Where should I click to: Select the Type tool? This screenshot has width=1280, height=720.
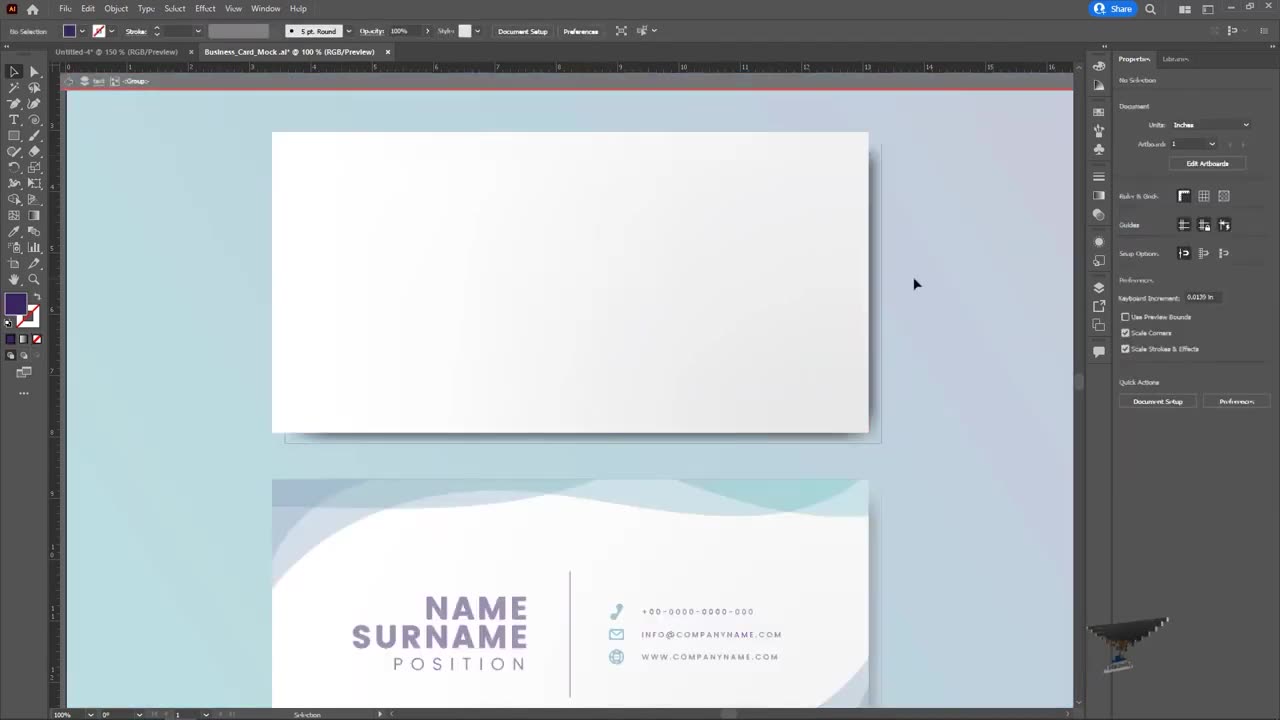coord(14,120)
